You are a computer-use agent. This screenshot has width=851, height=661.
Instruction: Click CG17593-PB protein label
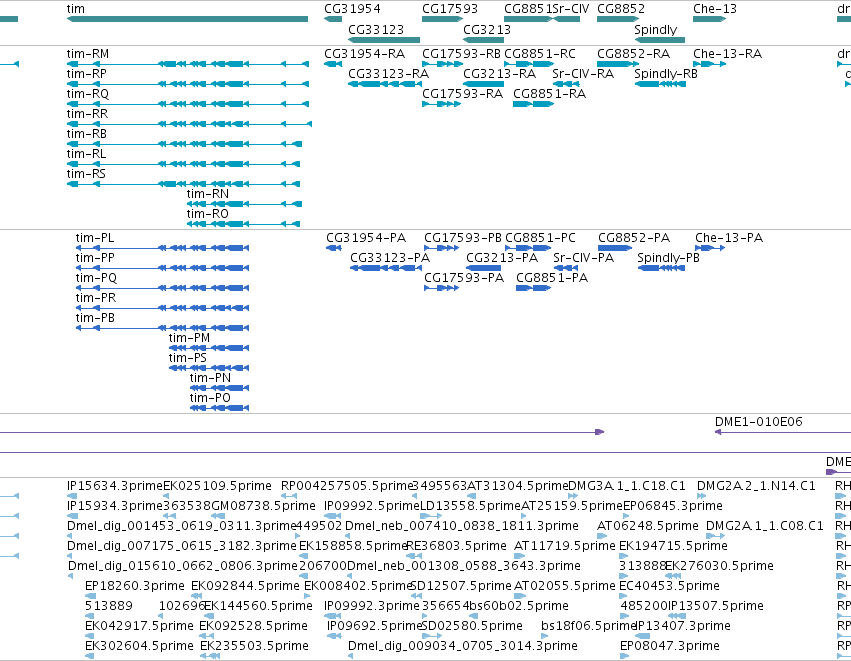(462, 238)
